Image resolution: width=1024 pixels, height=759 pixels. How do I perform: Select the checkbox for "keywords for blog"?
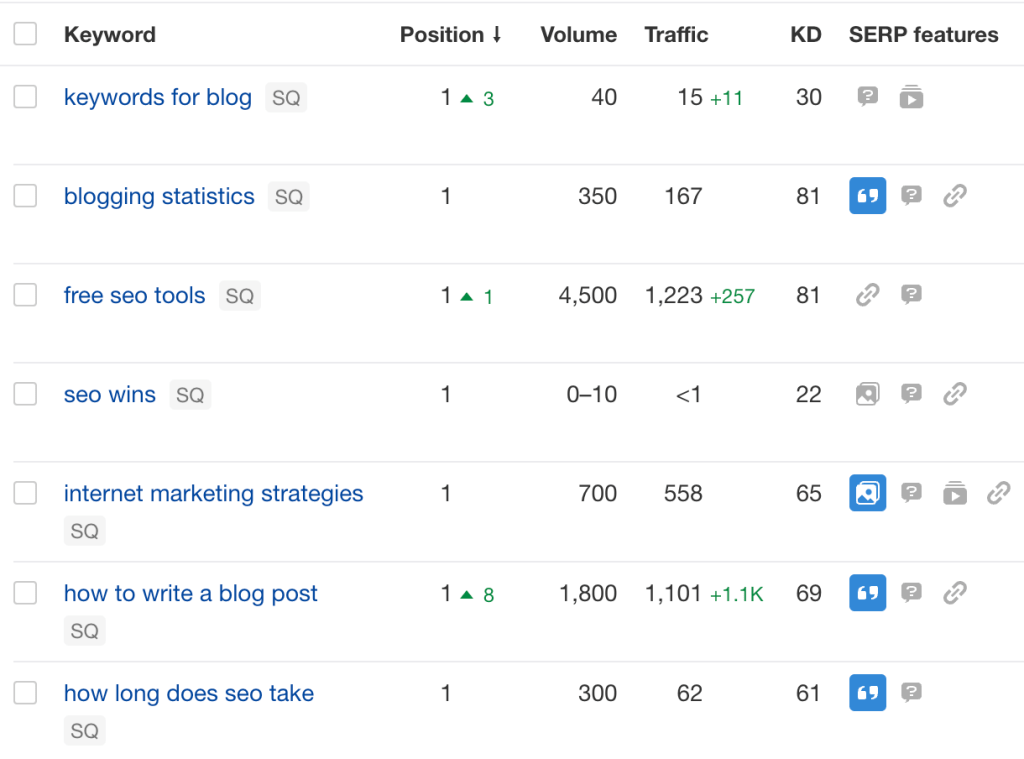point(25,96)
